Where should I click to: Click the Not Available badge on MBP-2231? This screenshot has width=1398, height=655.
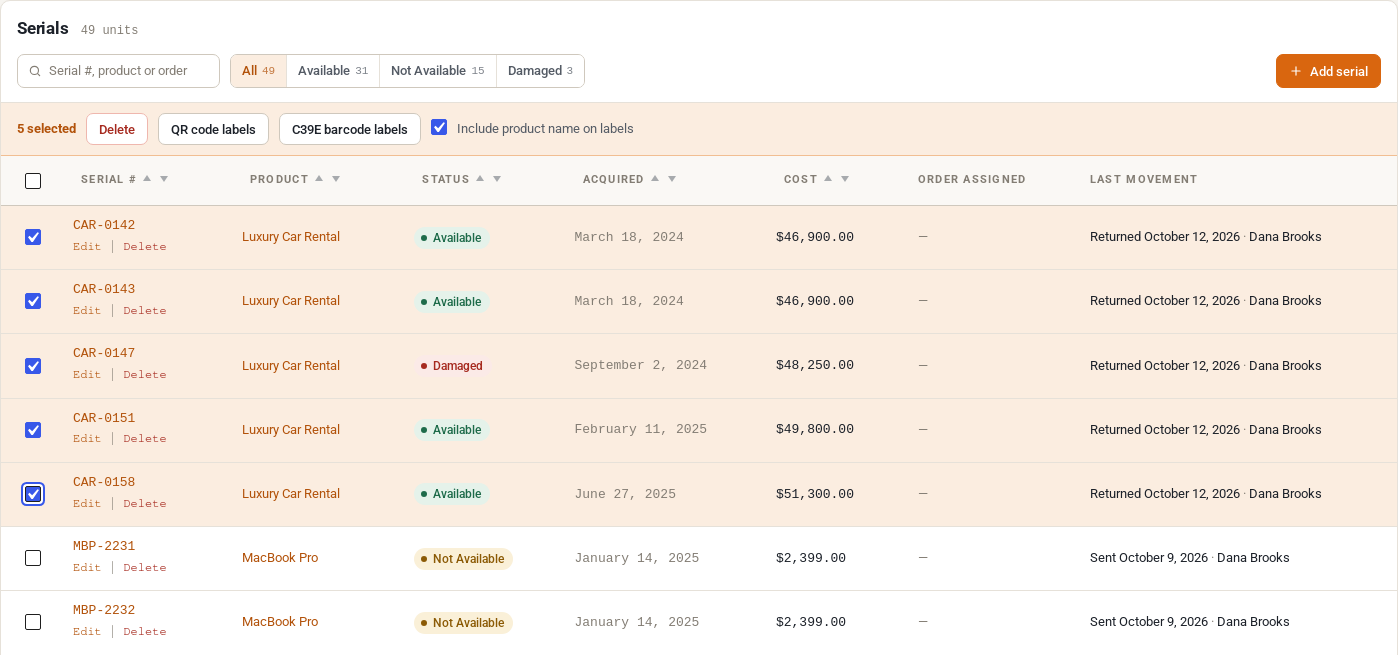pyautogui.click(x=463, y=559)
